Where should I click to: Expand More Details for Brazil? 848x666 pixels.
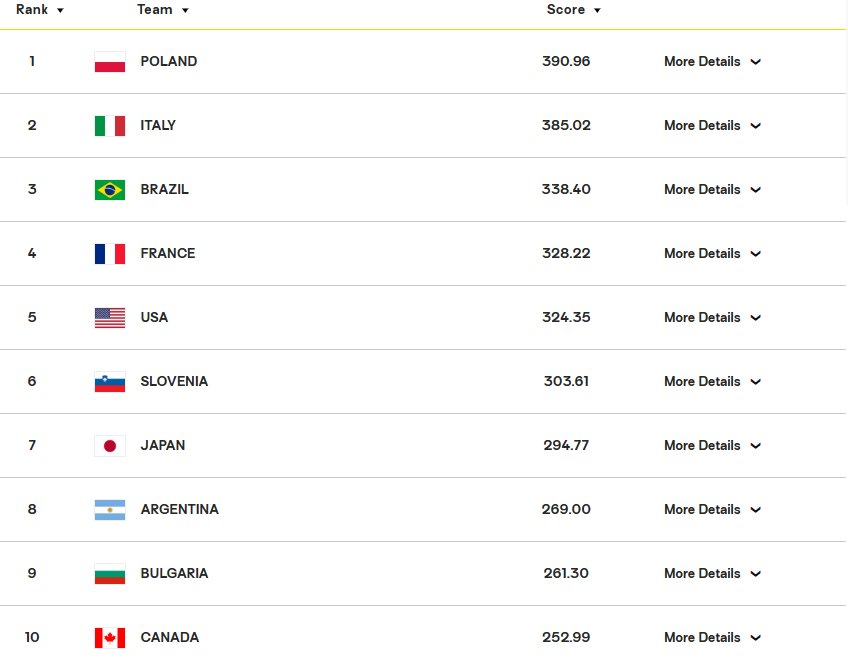click(x=712, y=190)
